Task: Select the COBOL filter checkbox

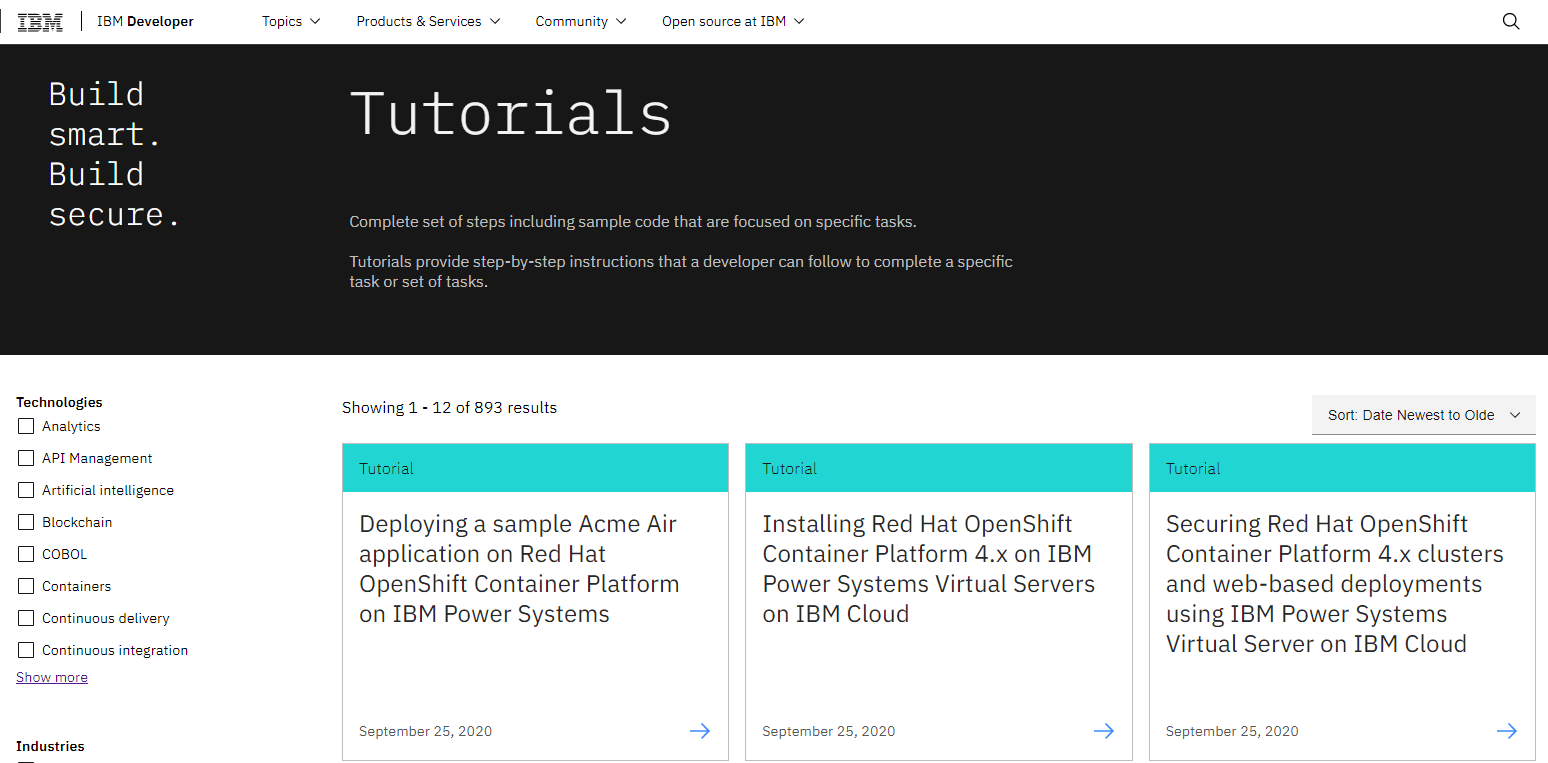Action: coord(26,554)
